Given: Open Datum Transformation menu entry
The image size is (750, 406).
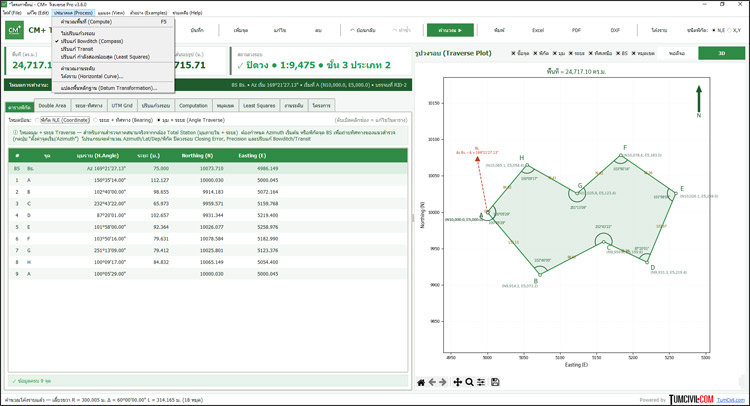Looking at the screenshot, I should (x=109, y=88).
